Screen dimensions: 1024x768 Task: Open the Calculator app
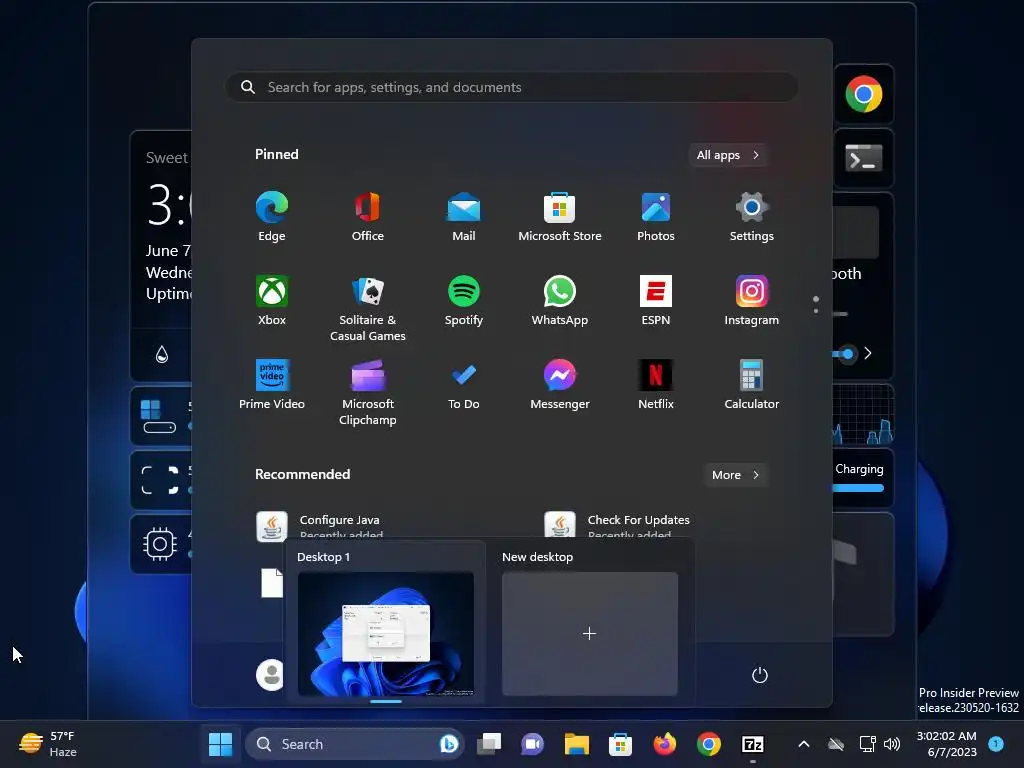tap(752, 385)
